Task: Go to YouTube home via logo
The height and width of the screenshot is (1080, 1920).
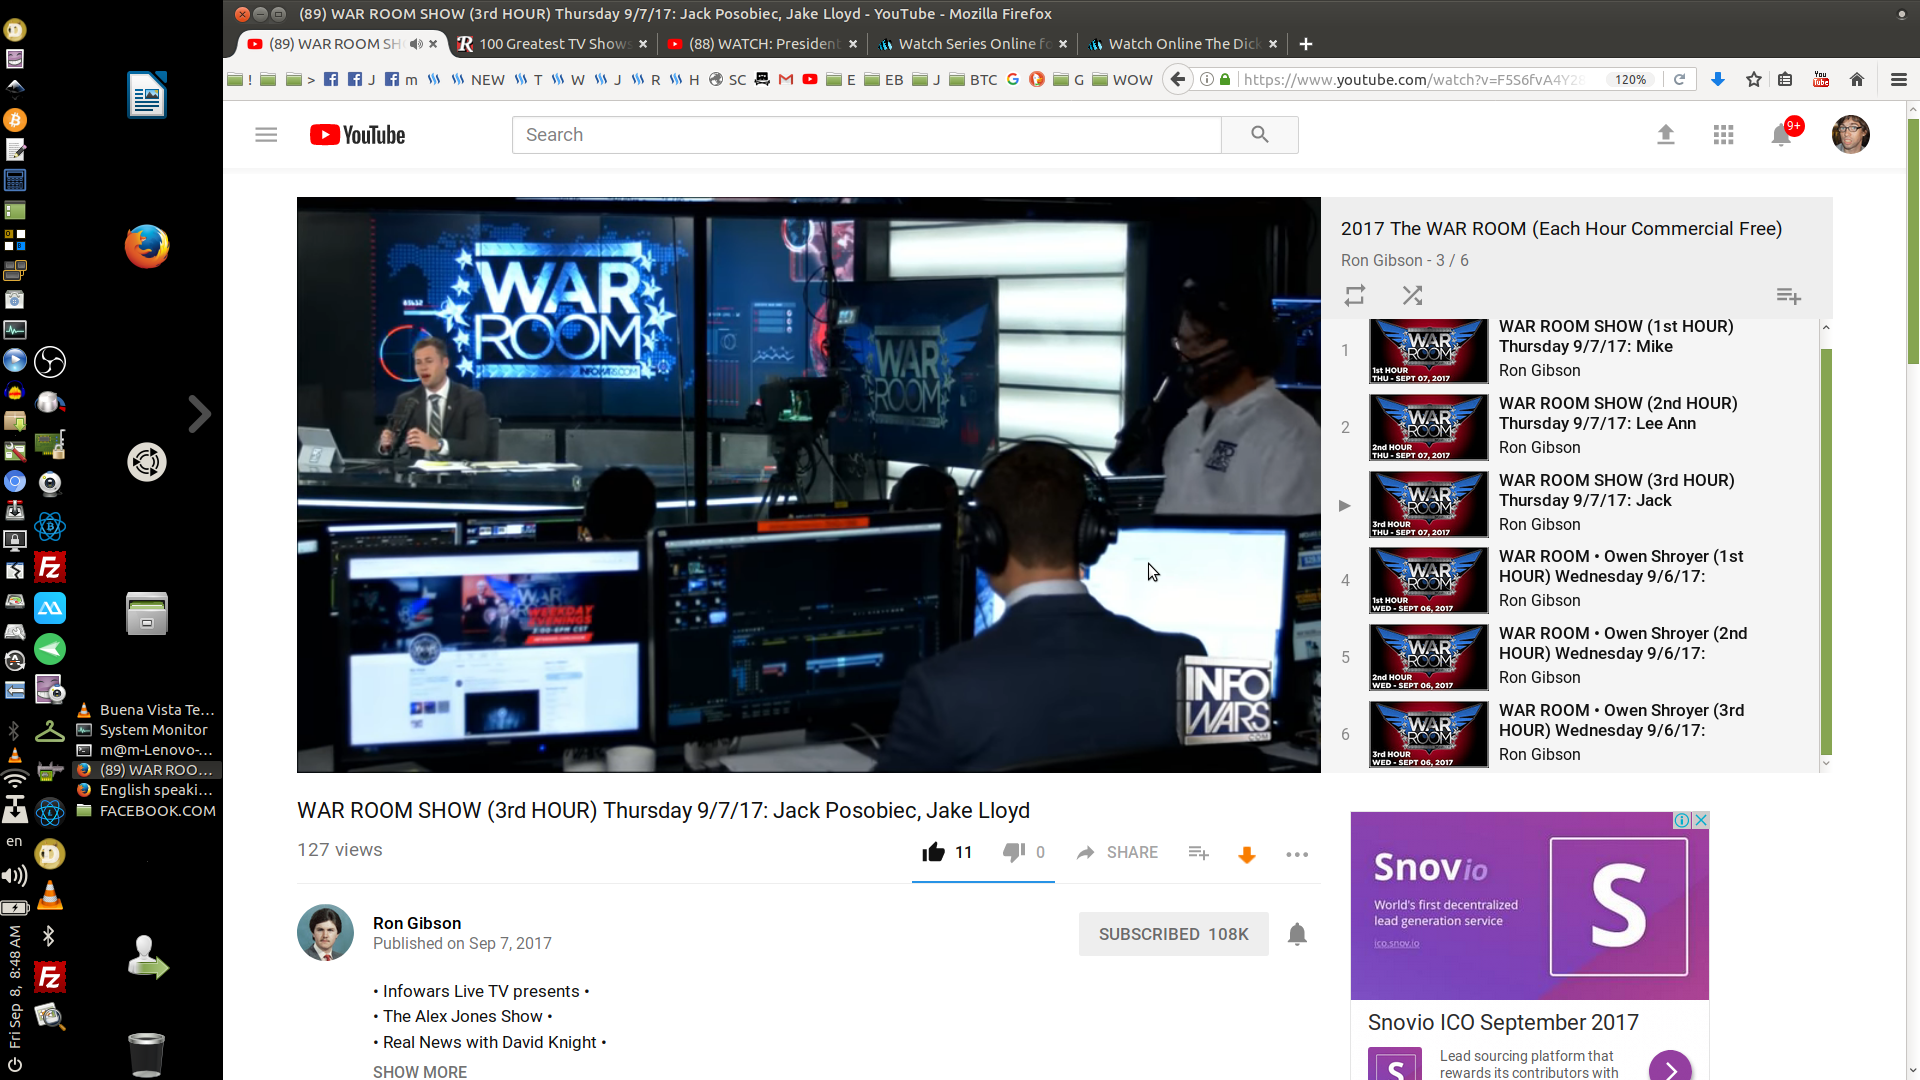Action: click(357, 135)
